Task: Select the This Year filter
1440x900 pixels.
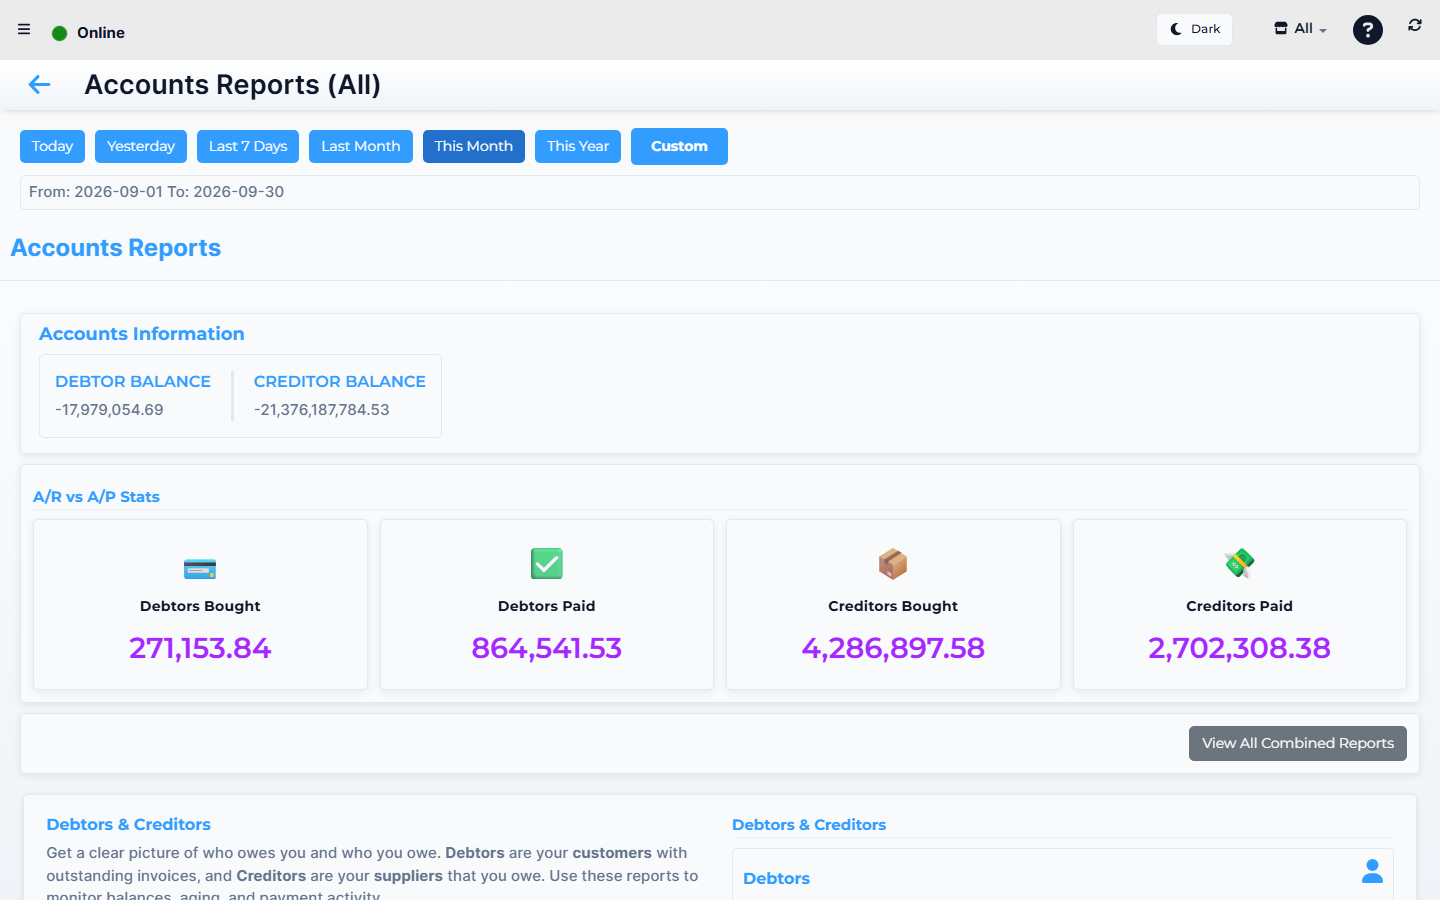Action: pyautogui.click(x=578, y=146)
